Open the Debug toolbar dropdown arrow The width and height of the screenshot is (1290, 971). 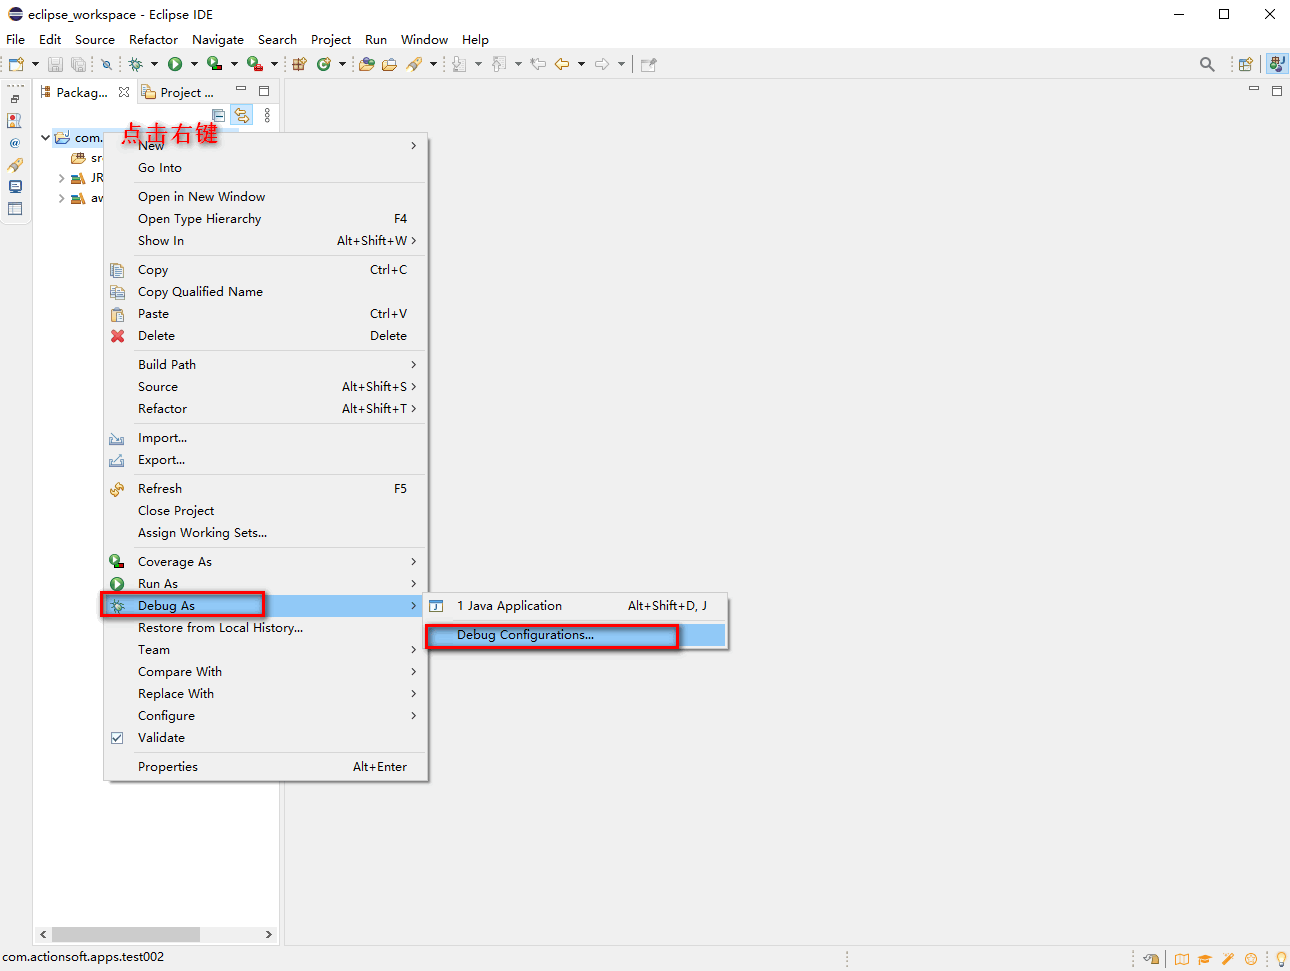[154, 64]
